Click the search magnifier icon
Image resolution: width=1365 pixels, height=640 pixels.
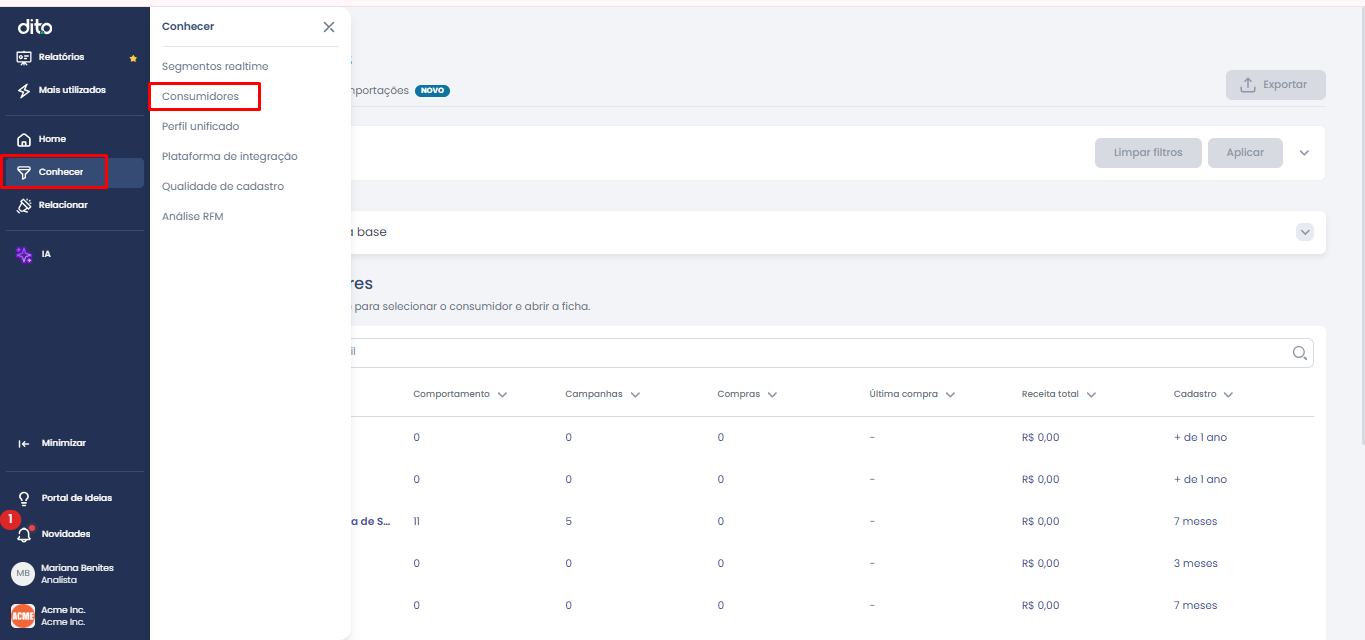tap(1300, 352)
